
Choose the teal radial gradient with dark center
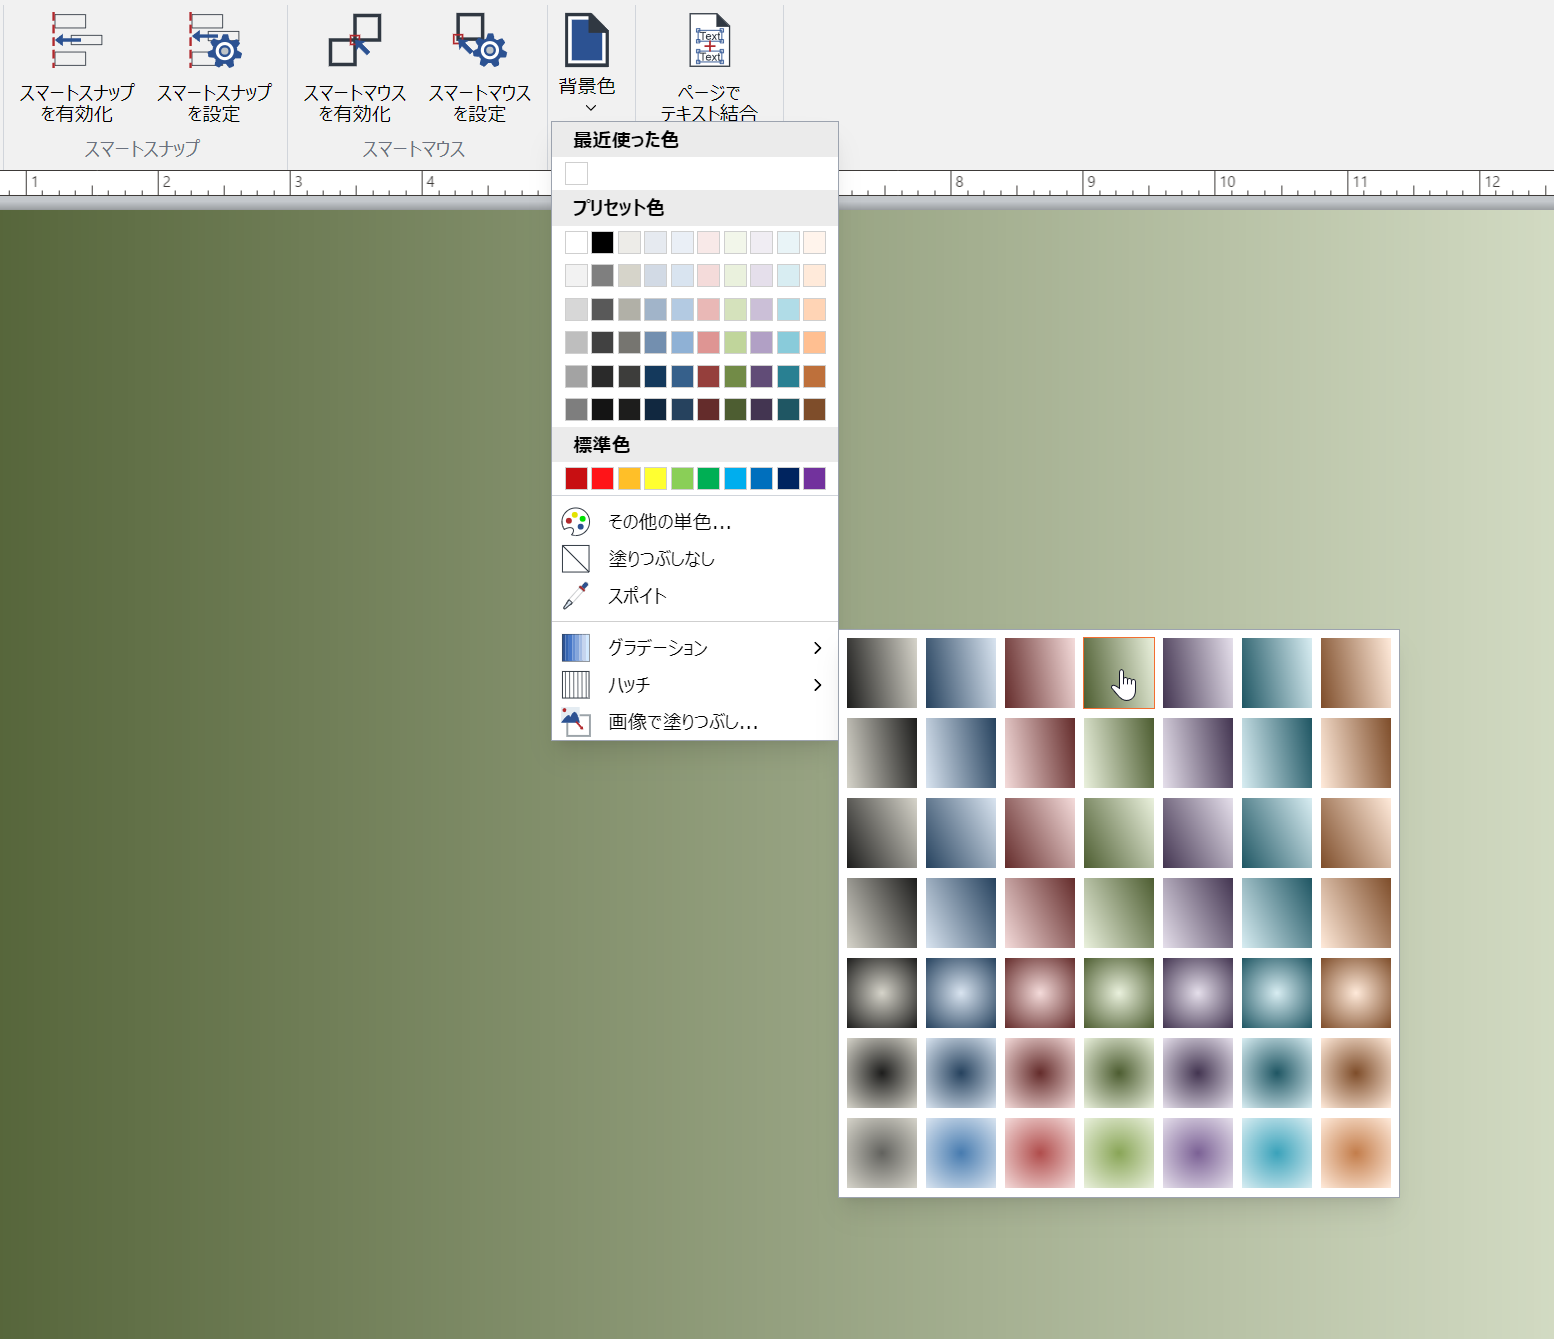(x=1277, y=1073)
